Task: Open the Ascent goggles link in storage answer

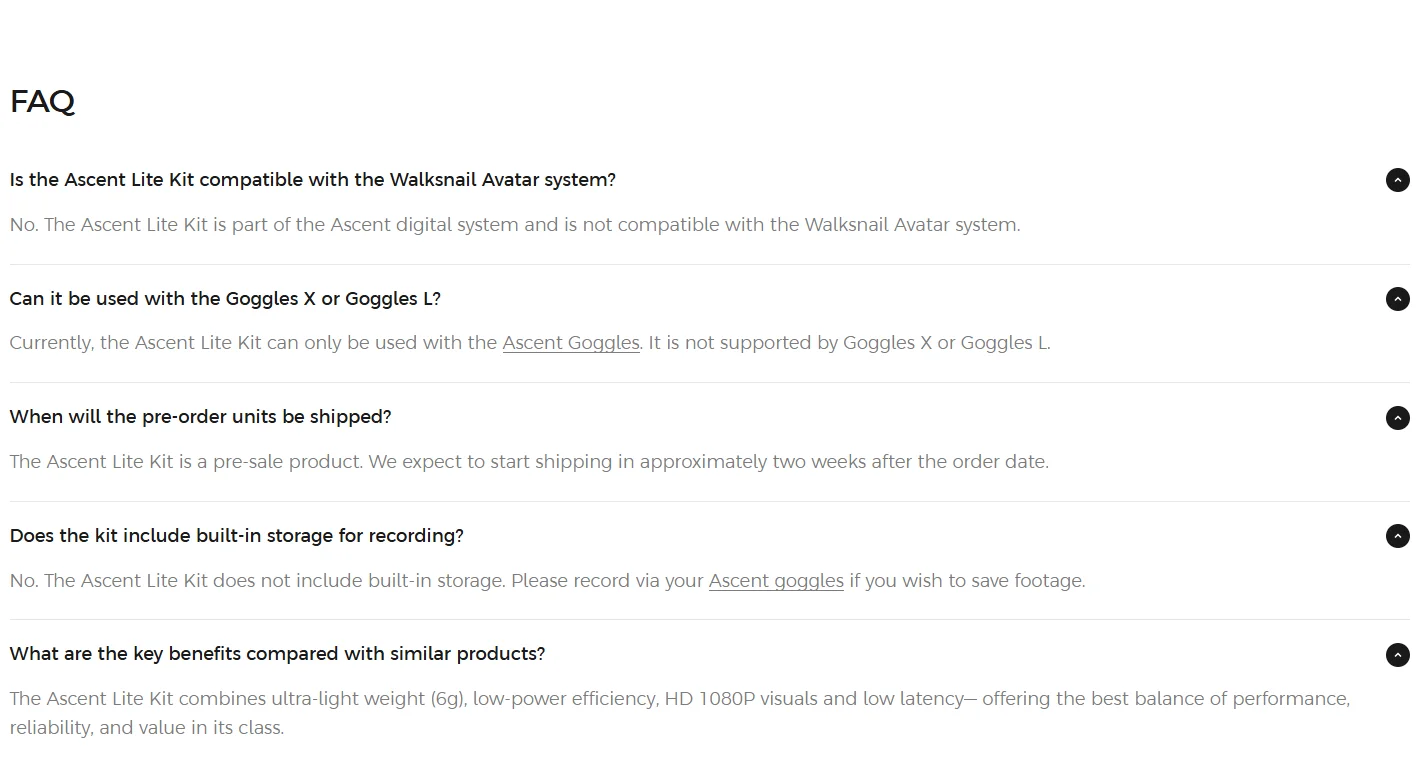Action: pos(776,581)
